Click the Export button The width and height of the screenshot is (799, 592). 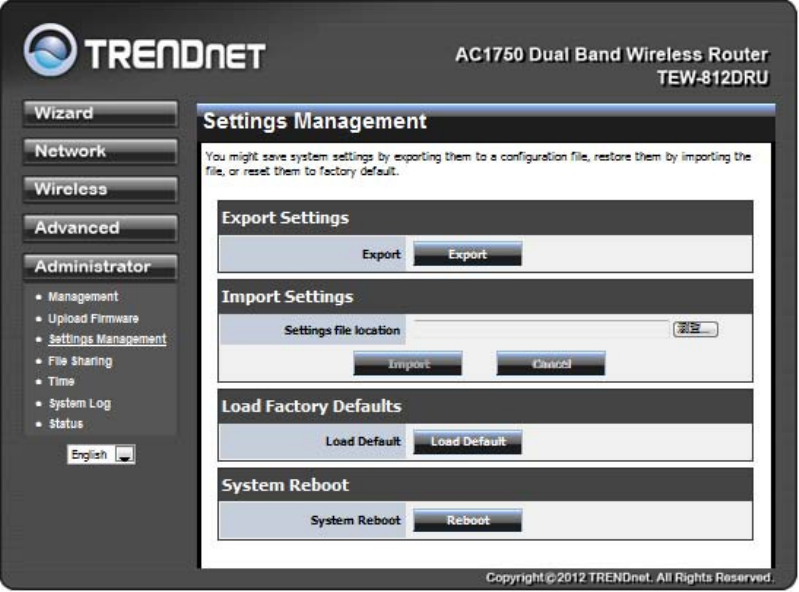pyautogui.click(x=467, y=254)
